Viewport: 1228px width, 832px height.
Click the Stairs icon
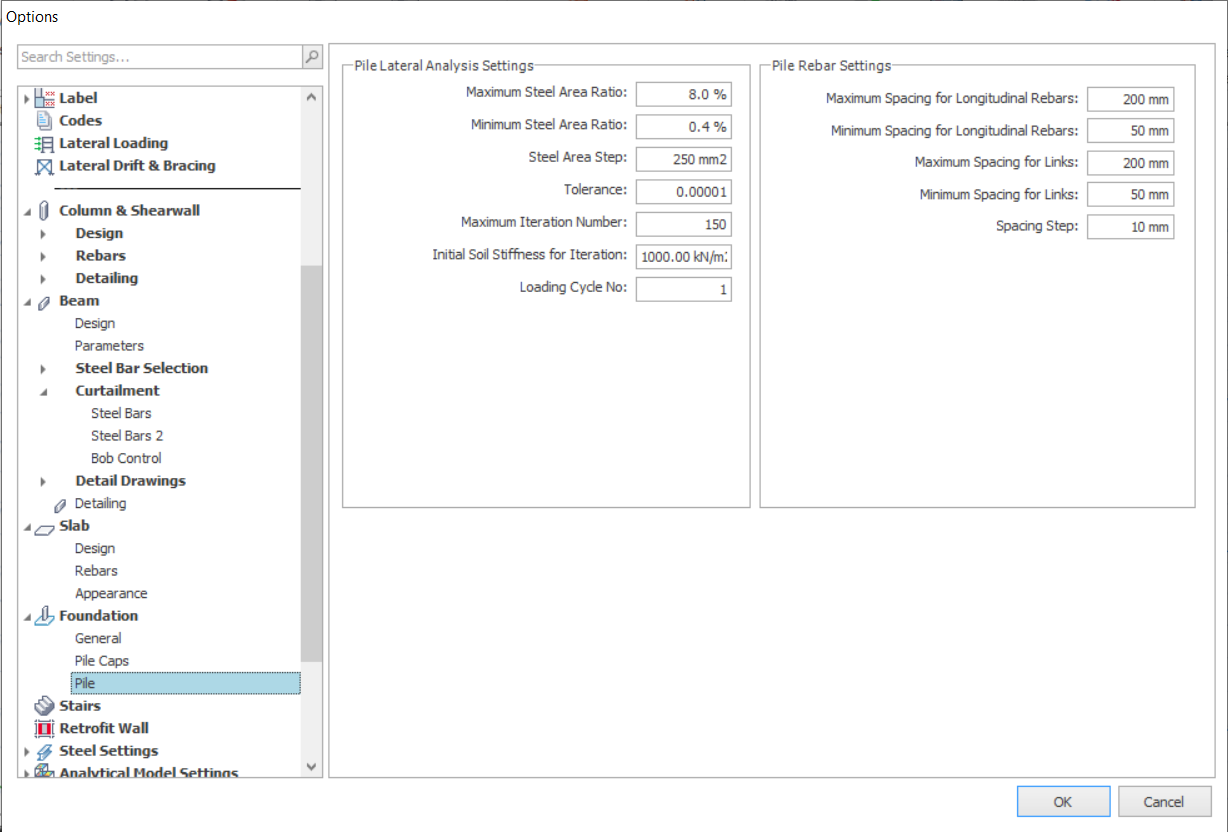tap(44, 706)
